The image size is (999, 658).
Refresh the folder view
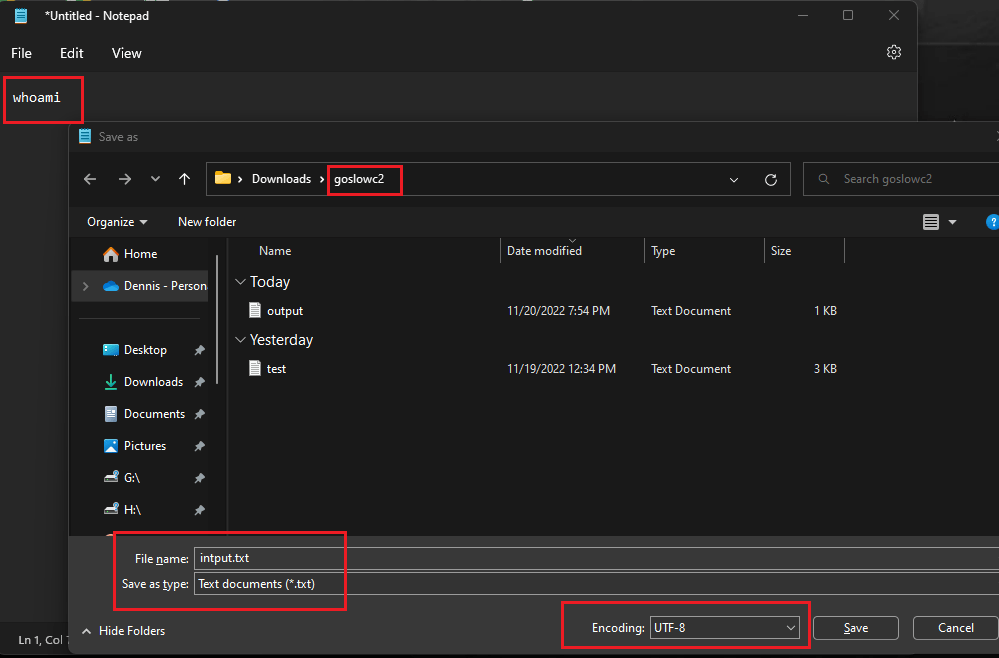point(770,179)
